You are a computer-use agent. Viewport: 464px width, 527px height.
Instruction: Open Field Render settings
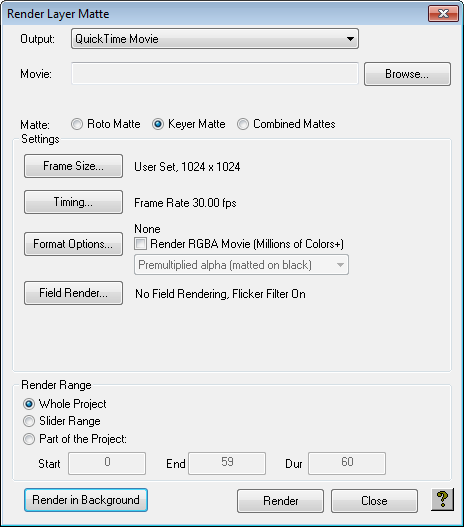(73, 293)
